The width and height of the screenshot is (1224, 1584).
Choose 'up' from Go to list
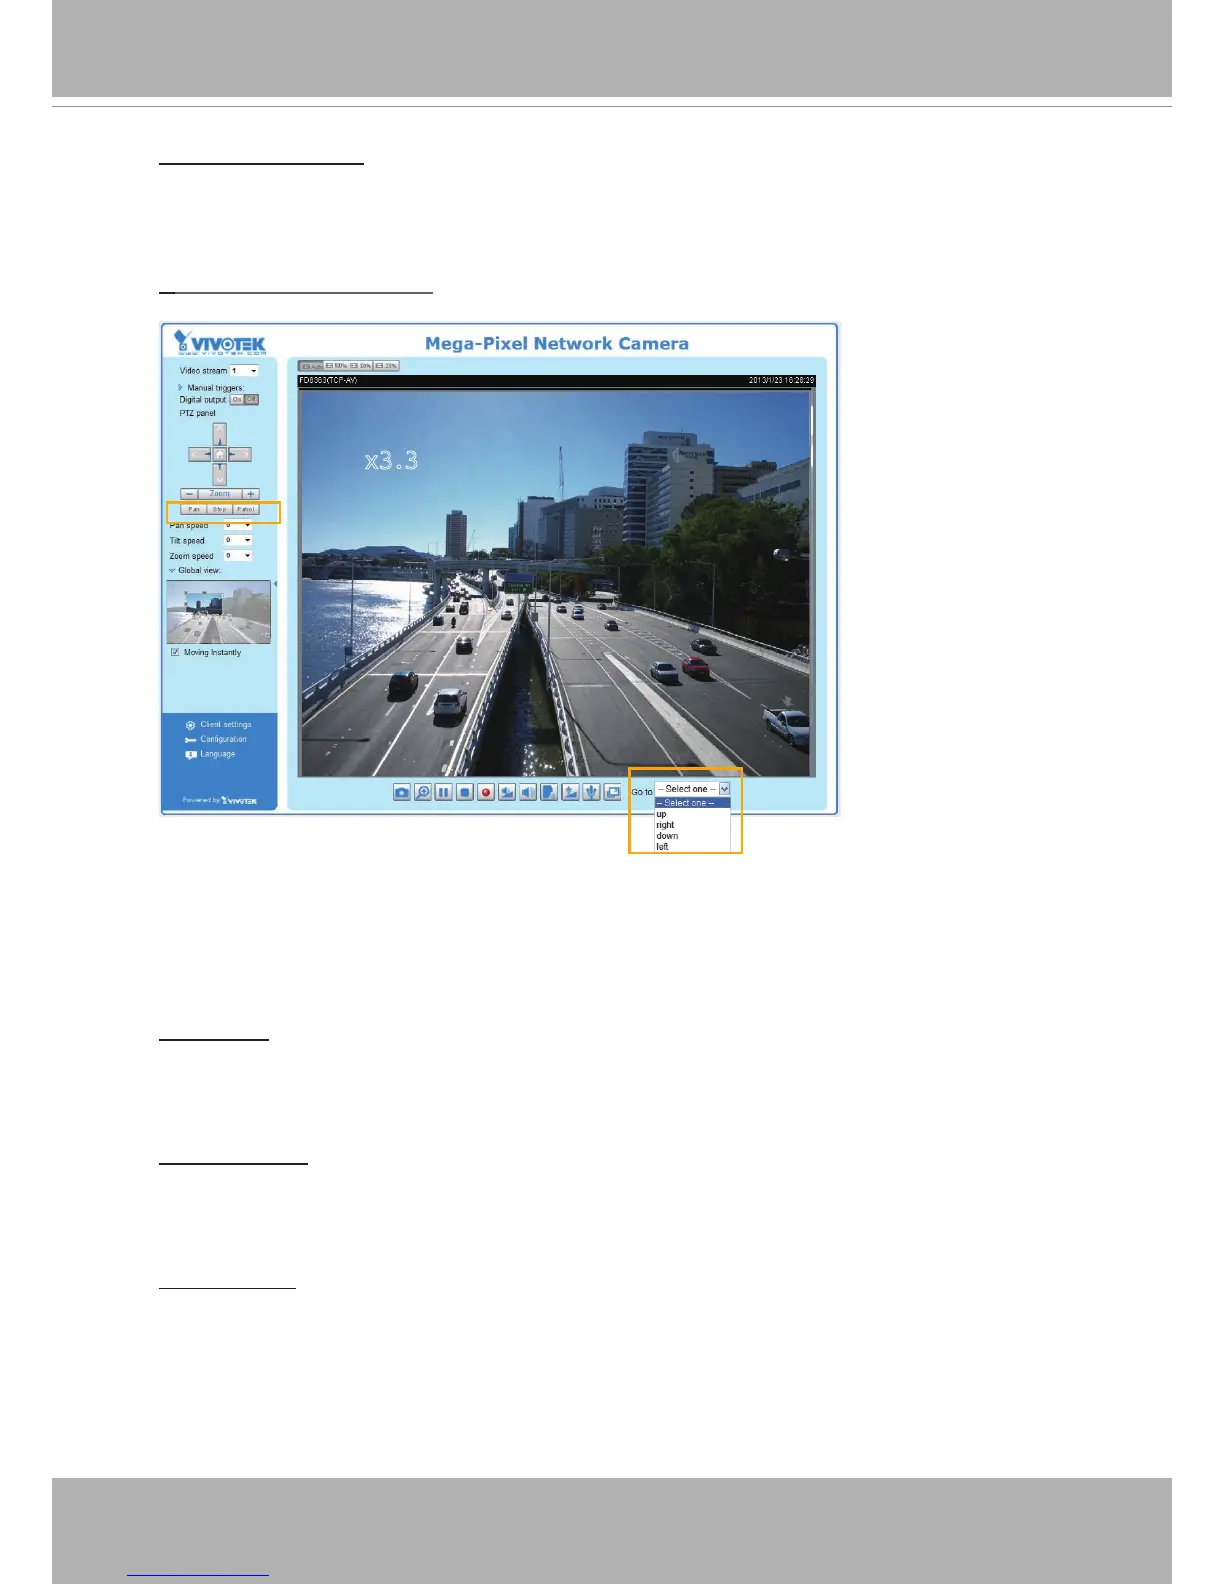click(x=692, y=814)
